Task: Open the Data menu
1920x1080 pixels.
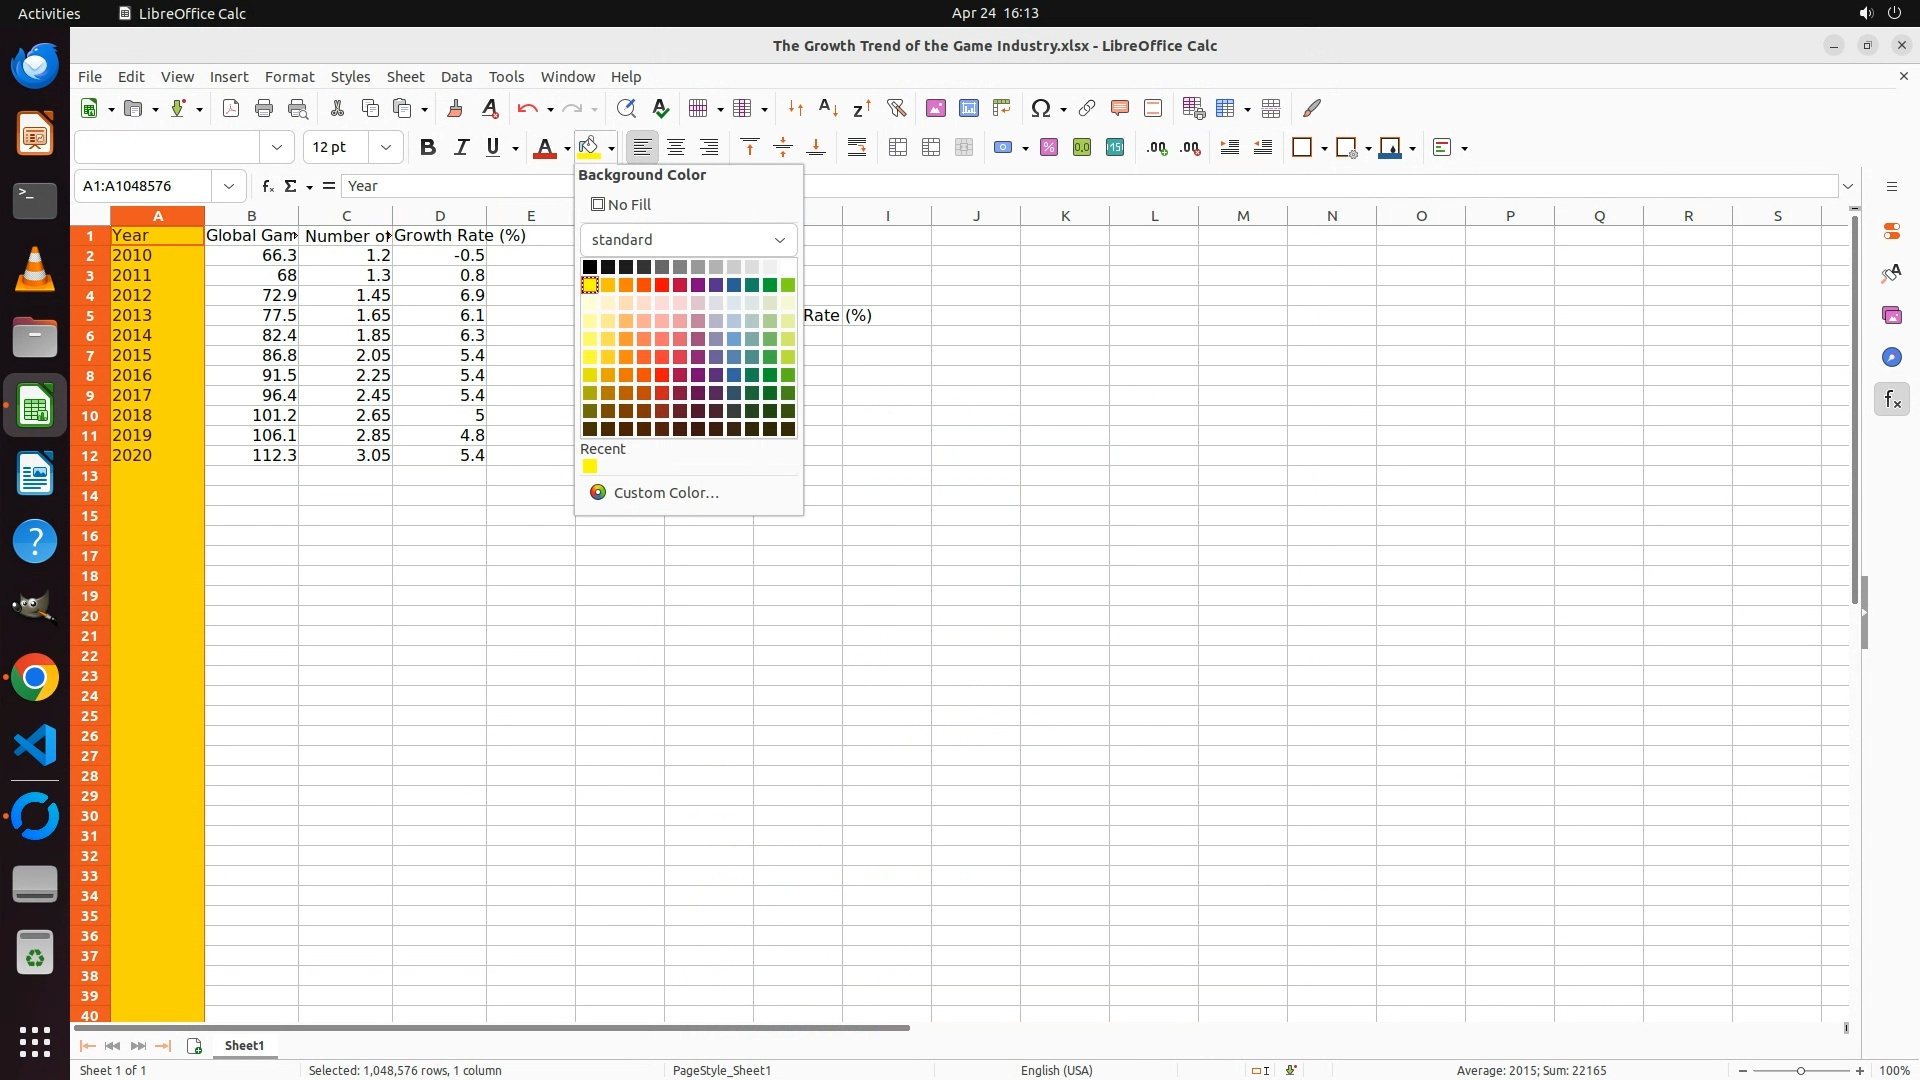Action: (456, 77)
